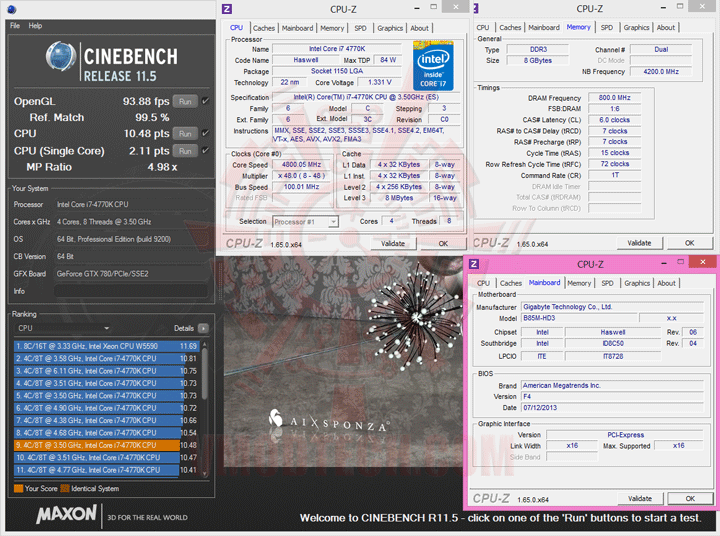Switch to Mainboard tab in the CPU-Z CPU window
Viewport: 720px width, 536px height.
[298, 28]
